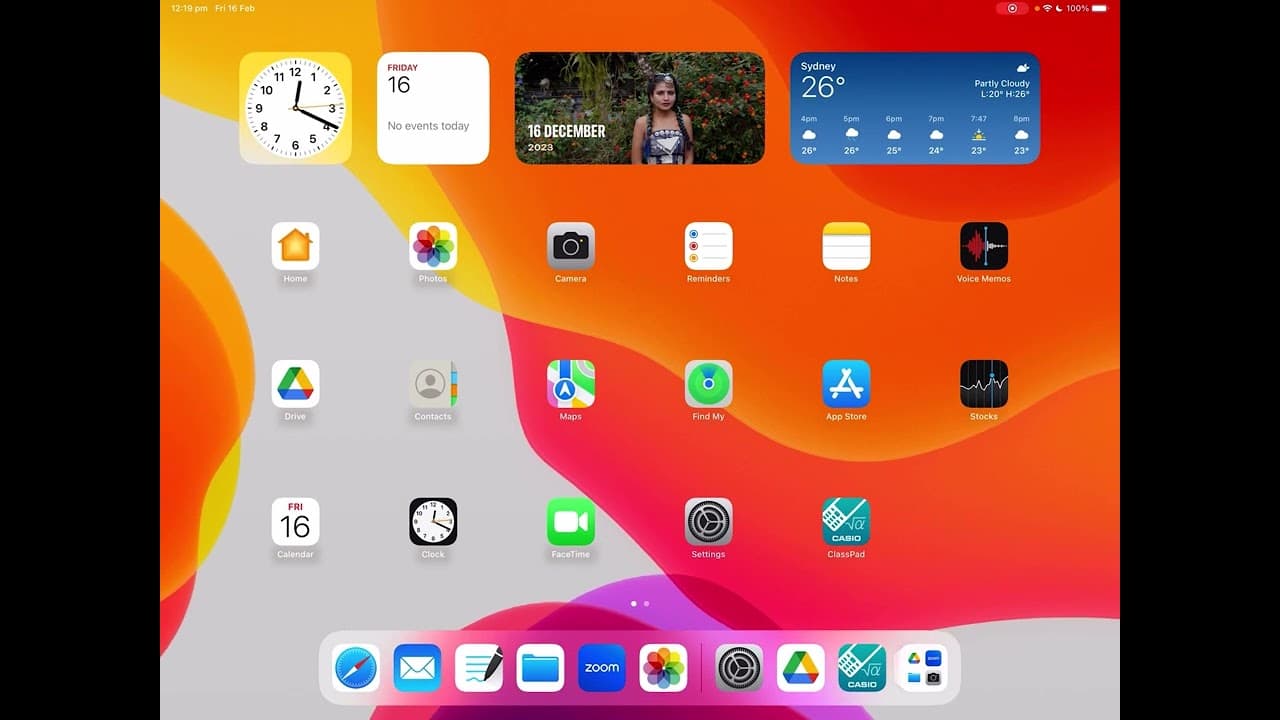Open the Sydney weather widget
The image size is (1280, 720).
[915, 108]
